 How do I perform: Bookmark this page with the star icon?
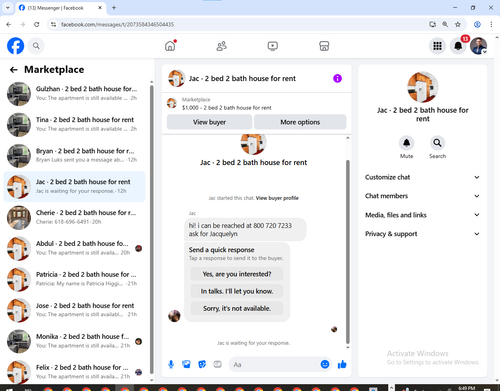458,24
